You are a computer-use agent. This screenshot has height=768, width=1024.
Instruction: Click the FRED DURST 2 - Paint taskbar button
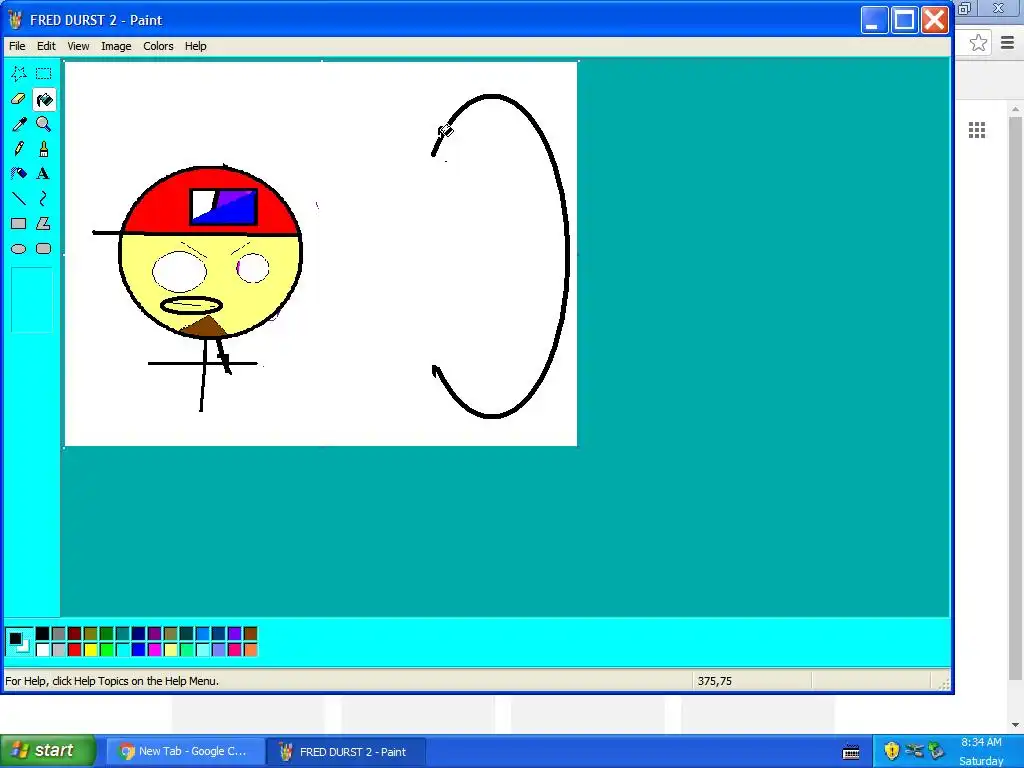pyautogui.click(x=346, y=752)
